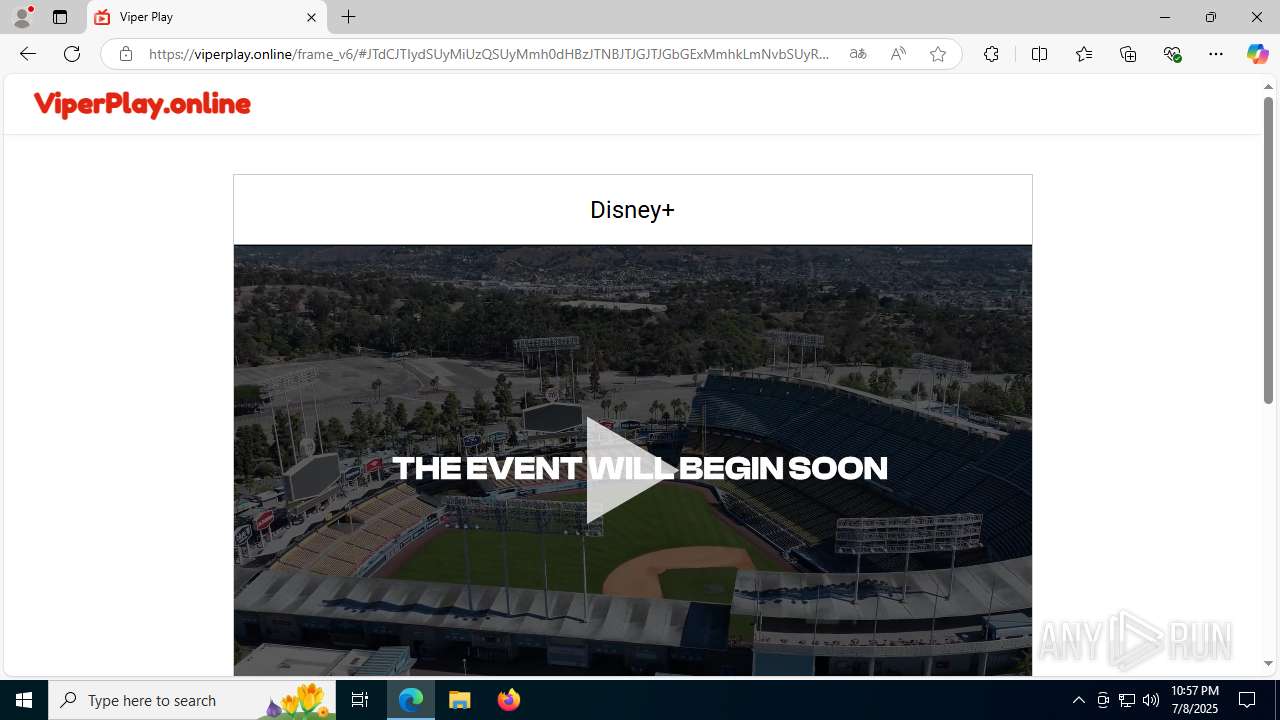
Task: View site information lock icon
Action: 125,54
